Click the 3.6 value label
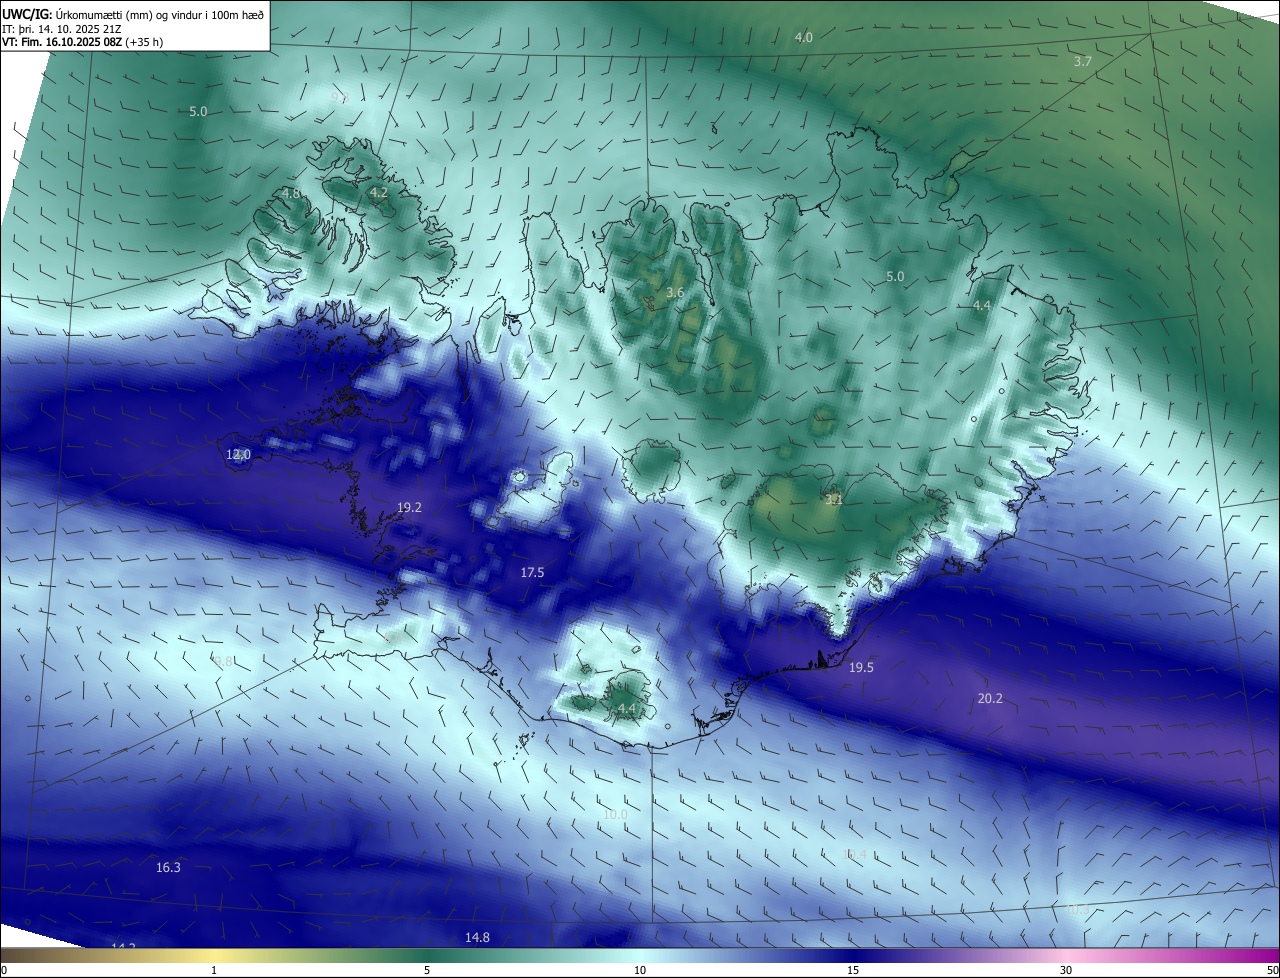The width and height of the screenshot is (1280, 978). [x=675, y=292]
